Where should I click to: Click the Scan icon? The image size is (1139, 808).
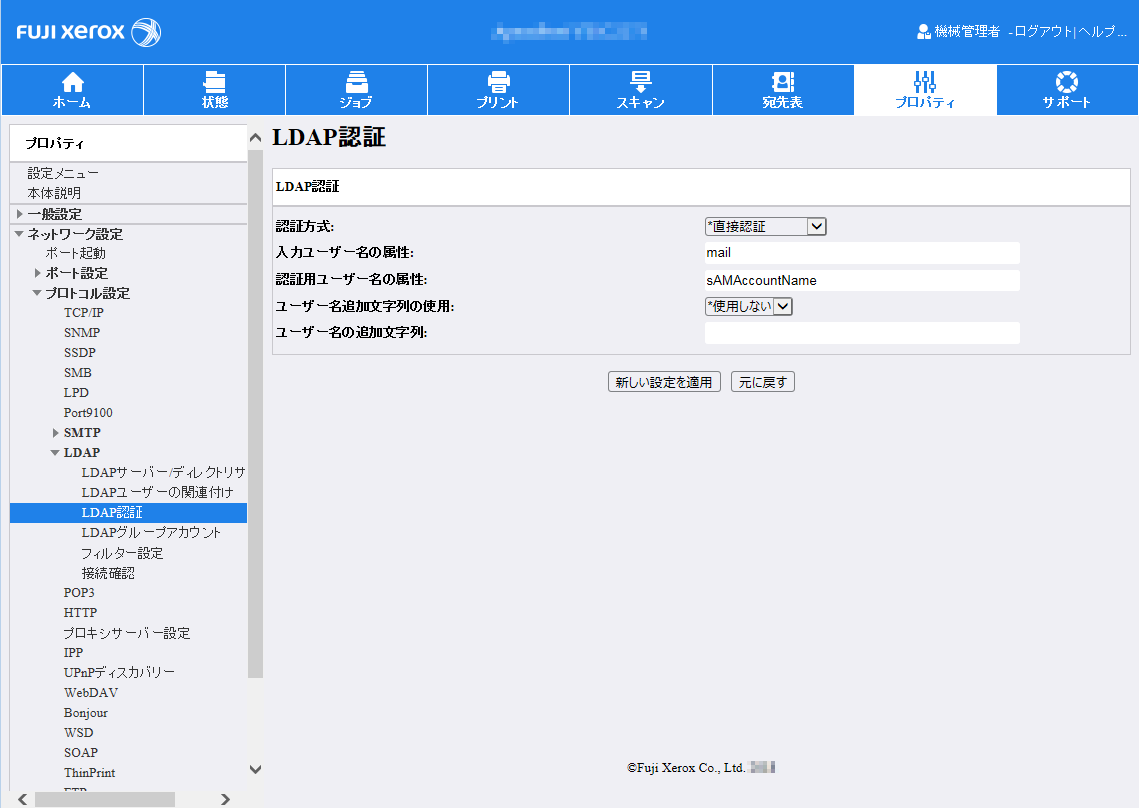(x=640, y=82)
